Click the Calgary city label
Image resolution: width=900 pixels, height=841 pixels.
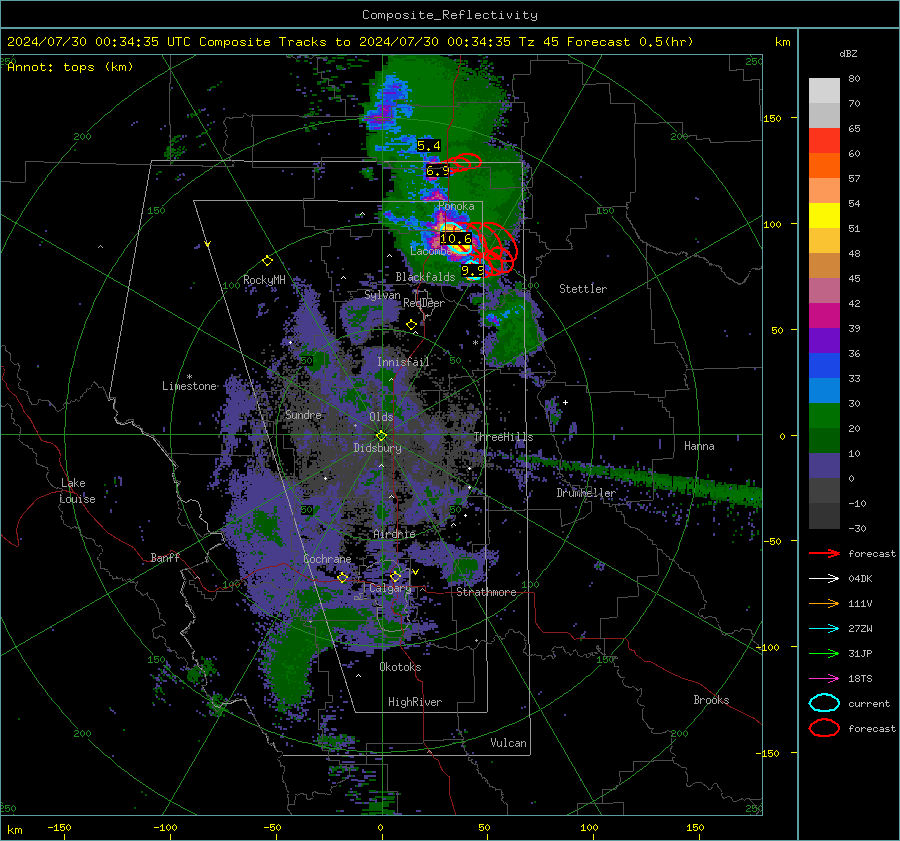pyautogui.click(x=390, y=588)
